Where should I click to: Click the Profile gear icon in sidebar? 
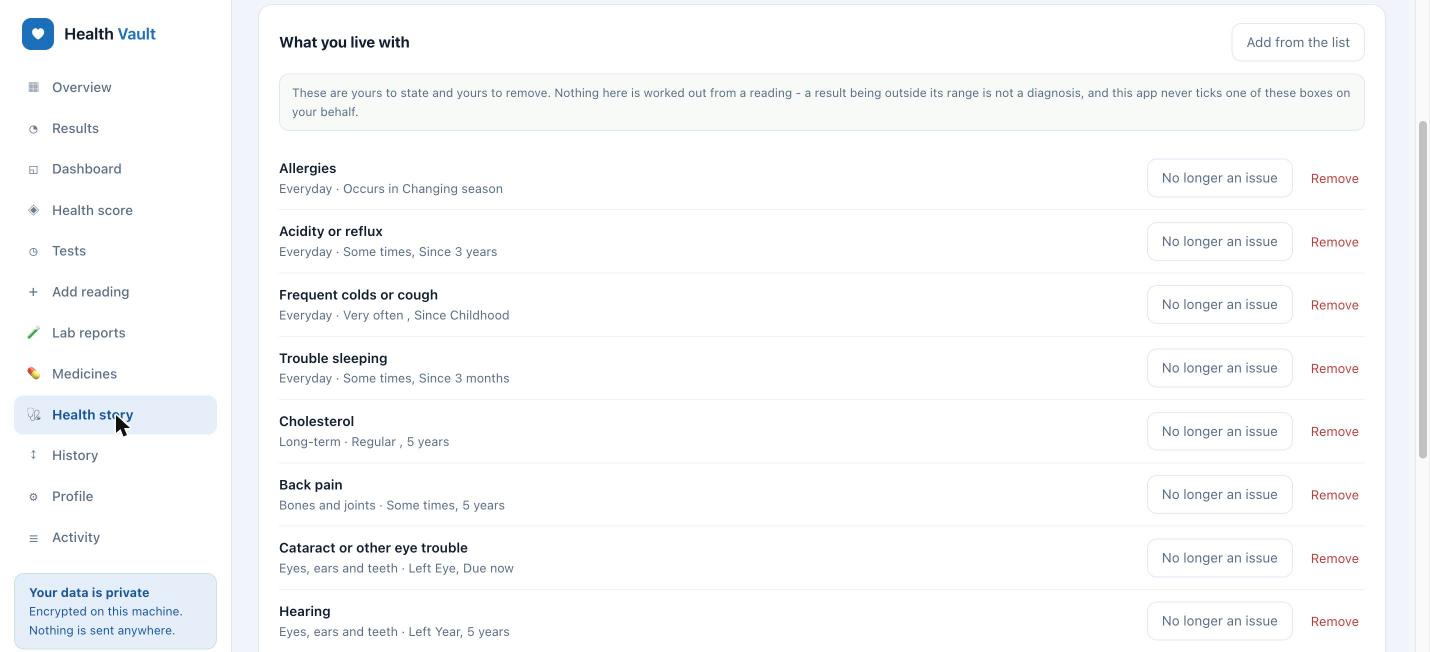pyautogui.click(x=33, y=496)
